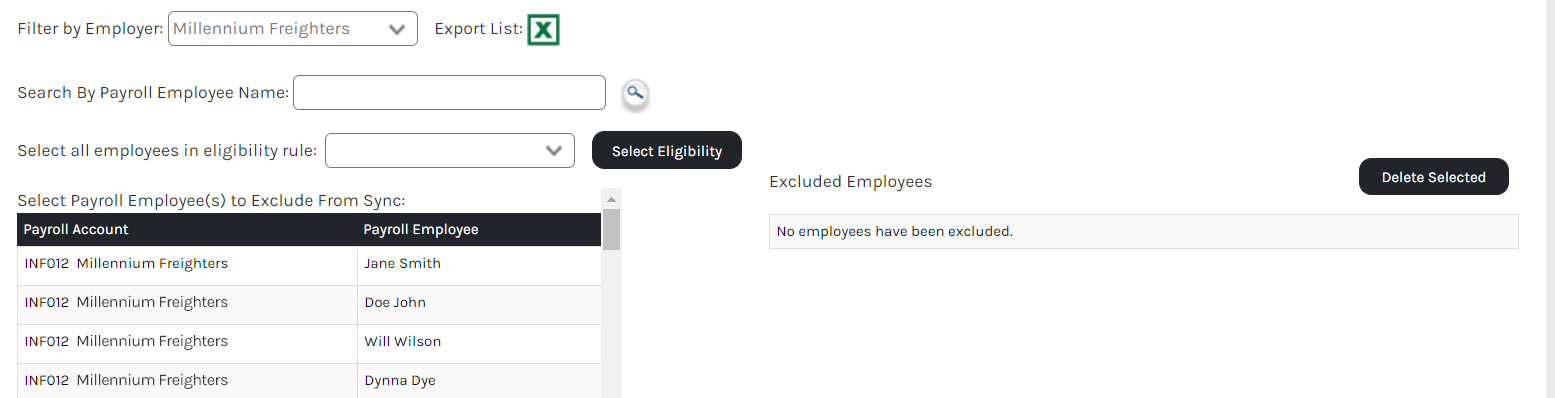1555x398 pixels.
Task: Expand the eligibility rule dropdown
Action: [x=450, y=151]
